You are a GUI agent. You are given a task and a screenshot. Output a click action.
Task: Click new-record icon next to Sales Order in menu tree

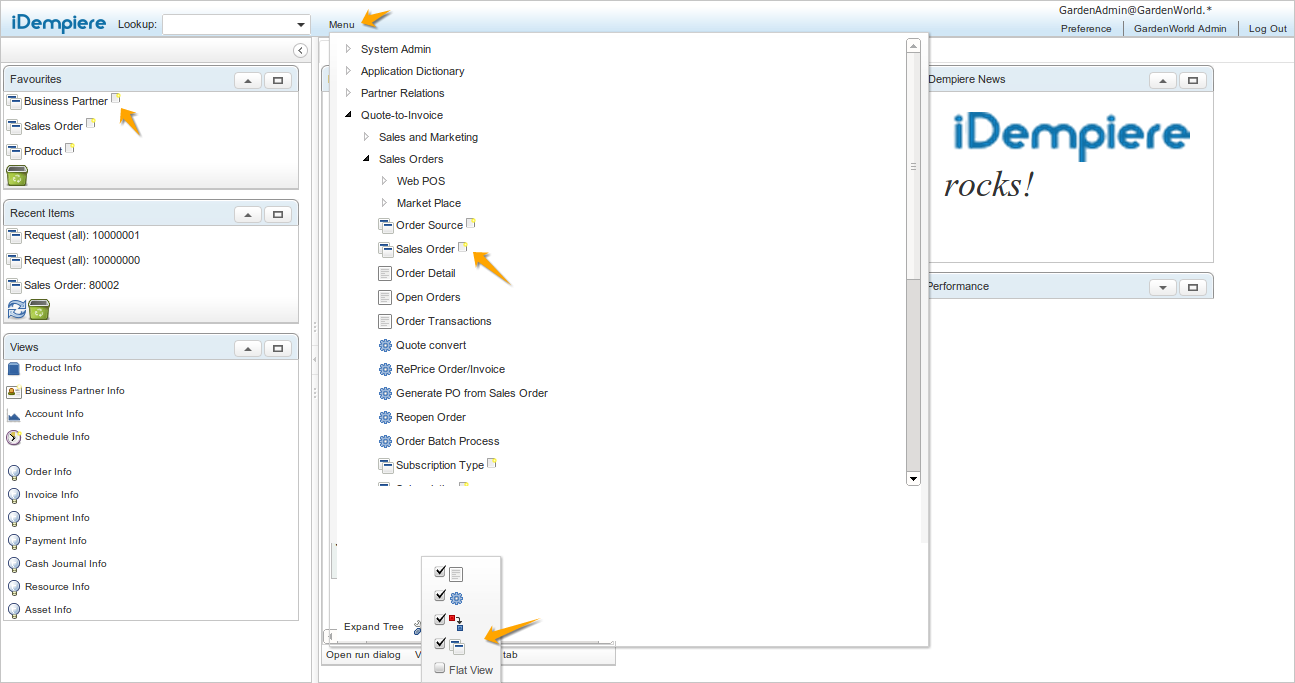tap(463, 247)
